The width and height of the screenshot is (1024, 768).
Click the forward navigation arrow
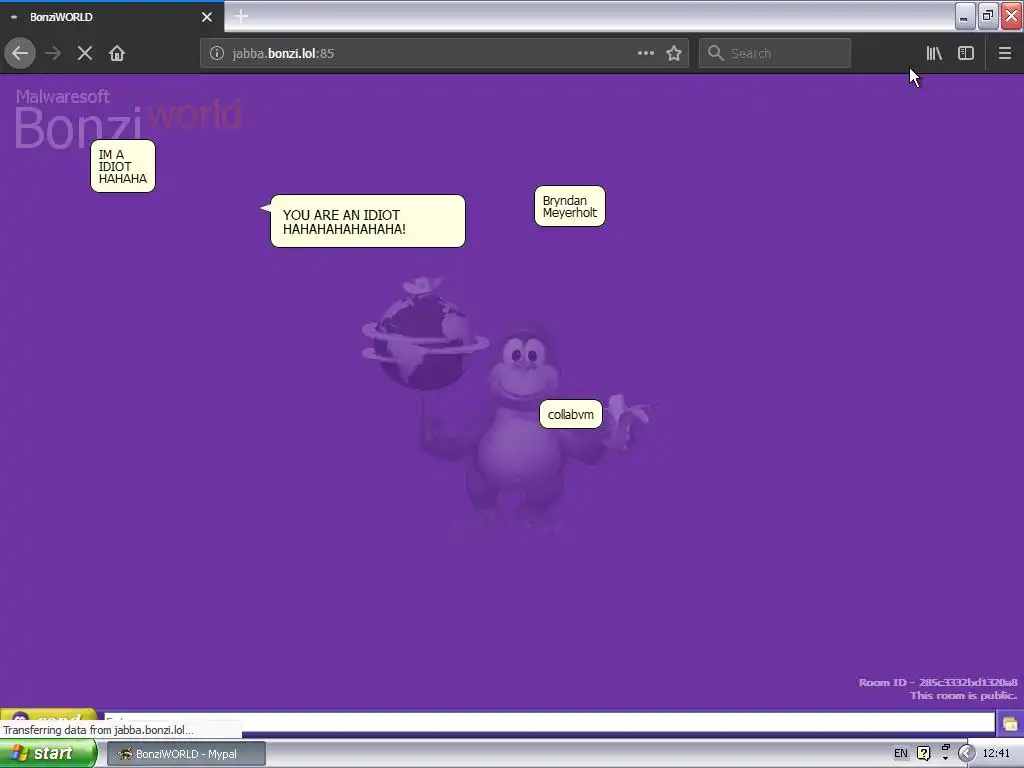coord(53,53)
